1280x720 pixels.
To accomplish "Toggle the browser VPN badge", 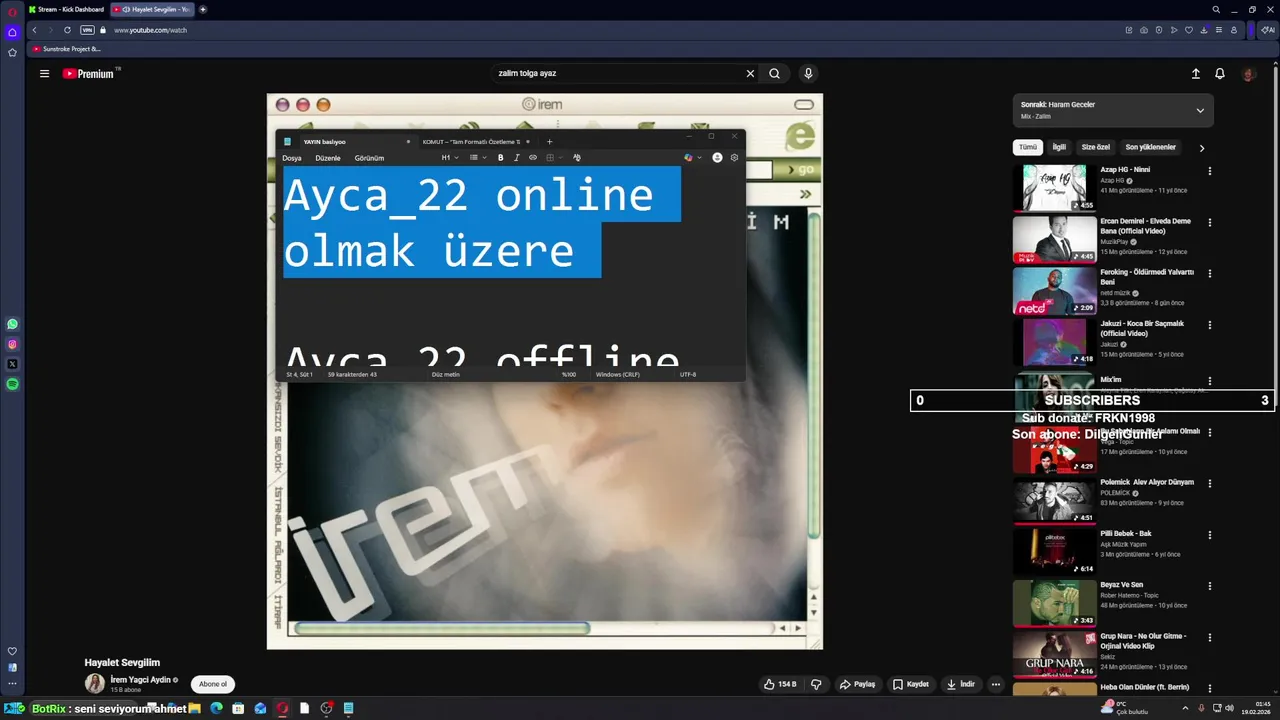I will point(87,30).
